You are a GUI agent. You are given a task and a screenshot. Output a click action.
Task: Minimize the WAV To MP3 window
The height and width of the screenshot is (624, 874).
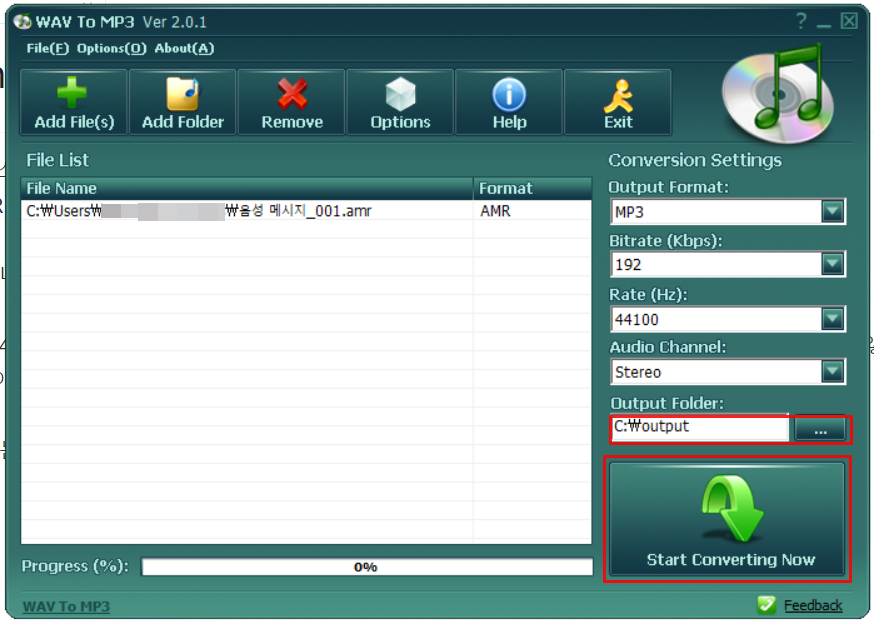(x=824, y=24)
